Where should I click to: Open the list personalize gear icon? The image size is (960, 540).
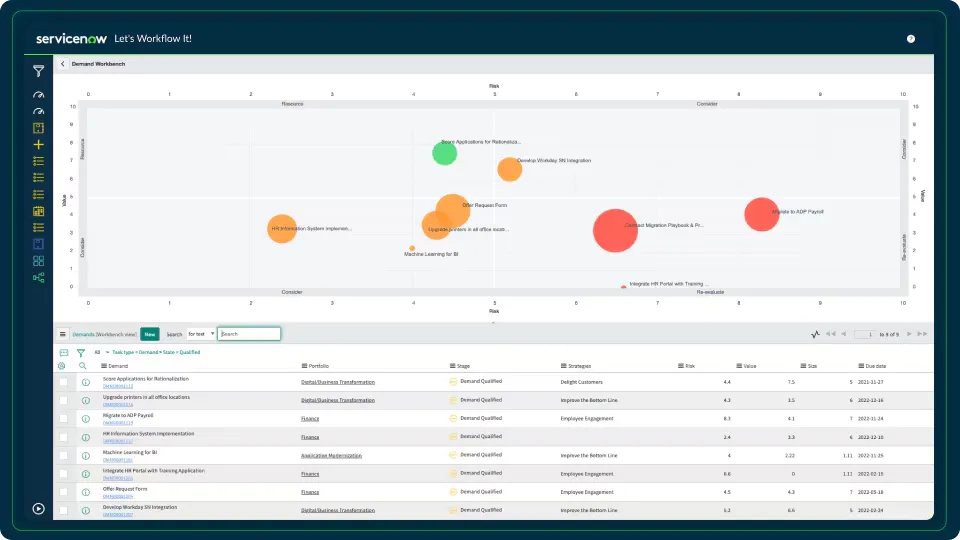(x=62, y=366)
